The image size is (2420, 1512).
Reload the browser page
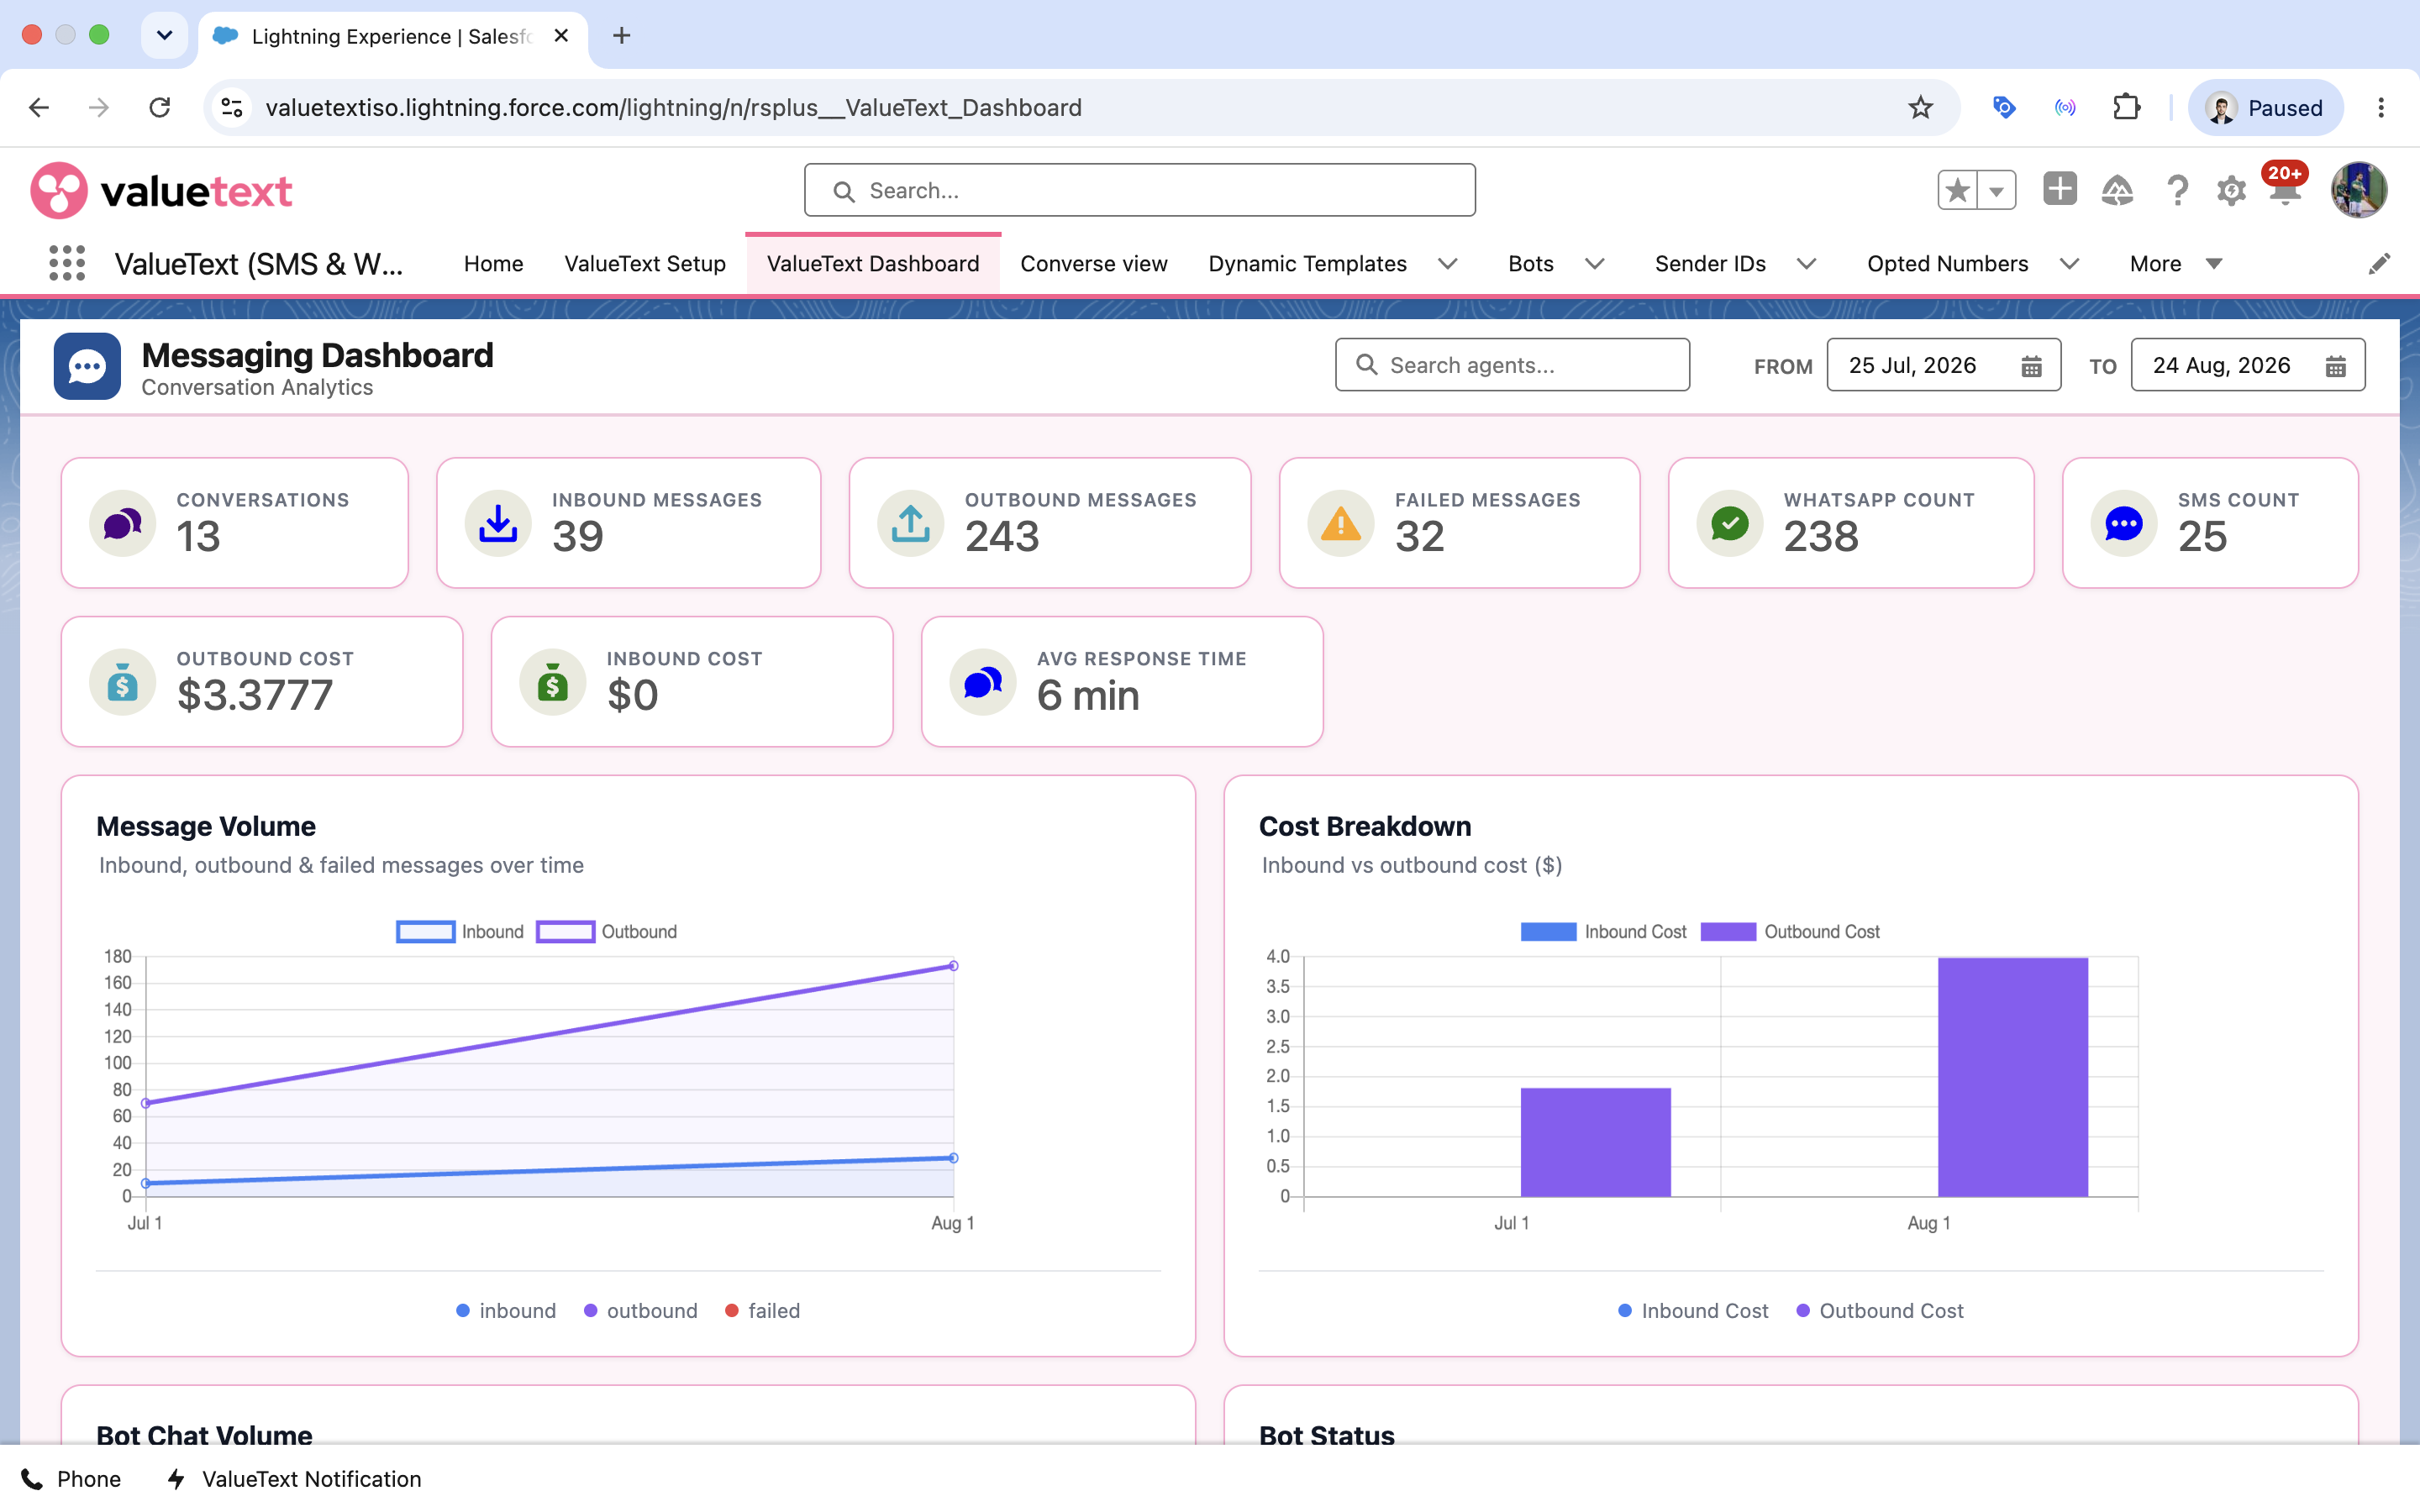pyautogui.click(x=159, y=107)
